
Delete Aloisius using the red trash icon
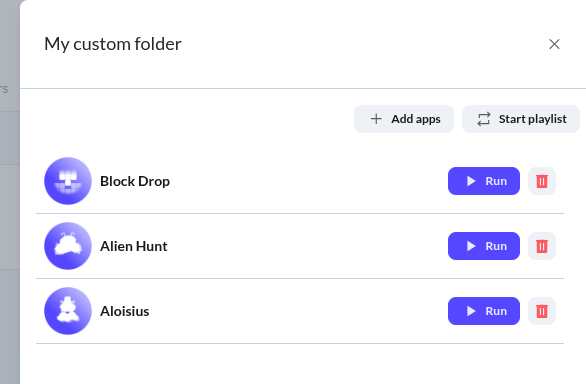point(542,311)
